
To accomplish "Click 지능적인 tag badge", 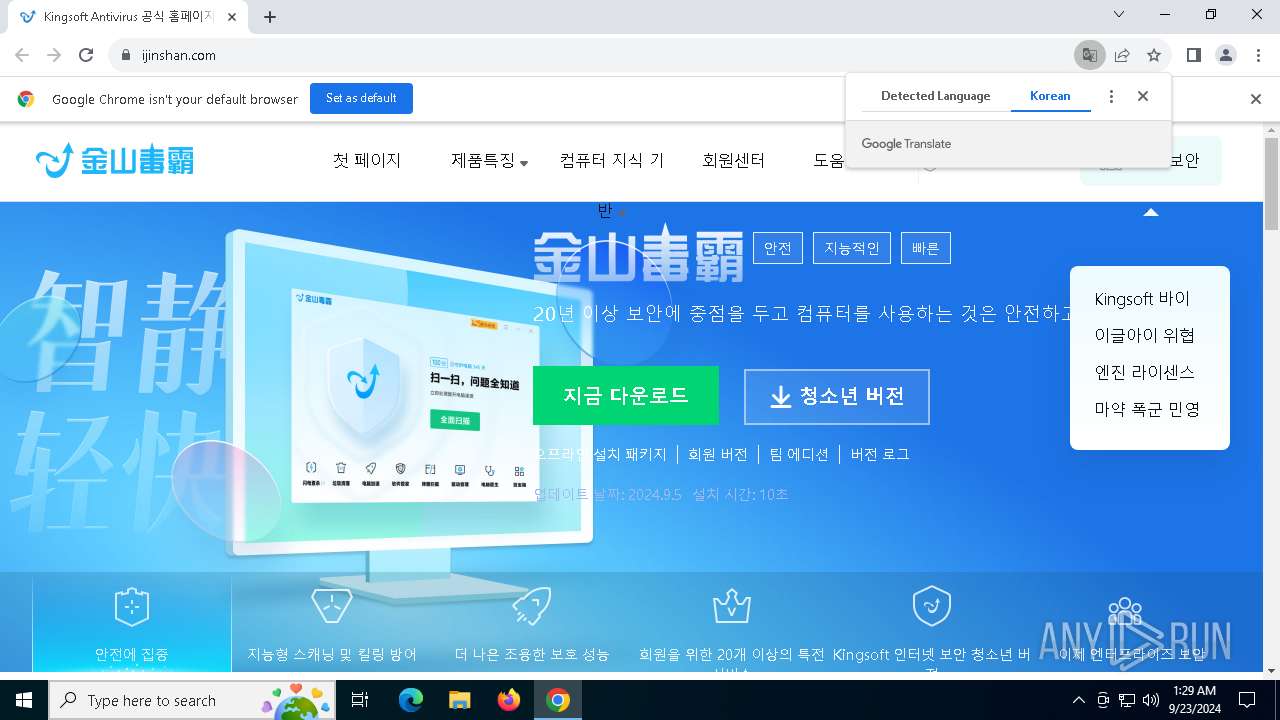I will click(x=852, y=248).
